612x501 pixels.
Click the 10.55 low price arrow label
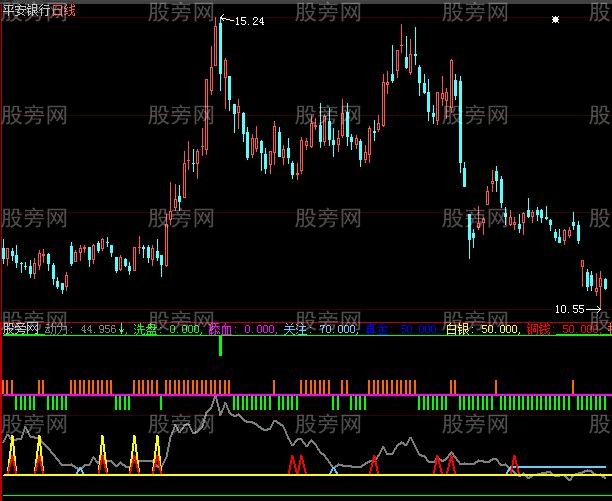coord(575,310)
